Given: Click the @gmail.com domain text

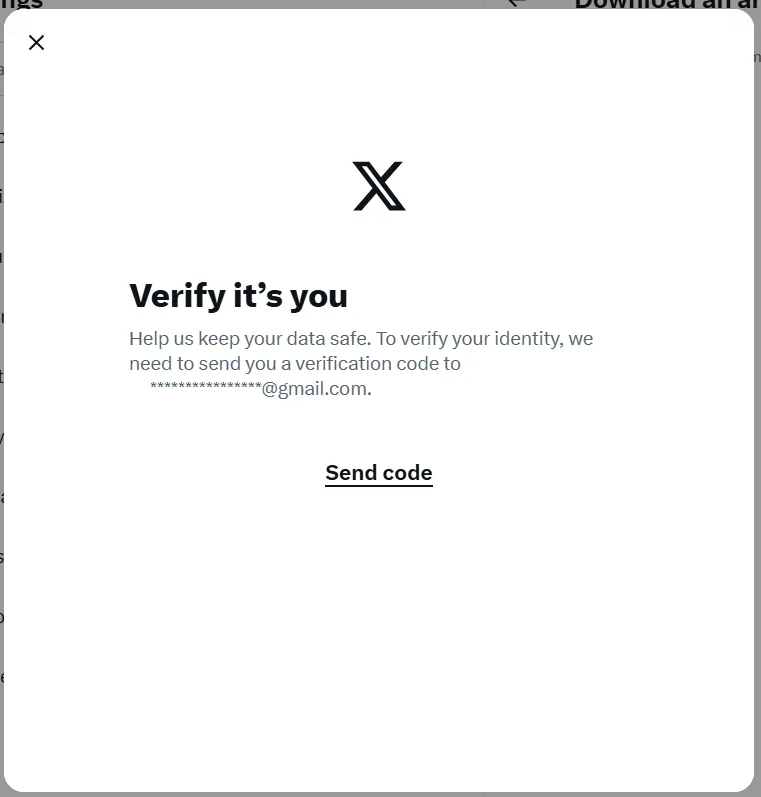Looking at the screenshot, I should [315, 389].
